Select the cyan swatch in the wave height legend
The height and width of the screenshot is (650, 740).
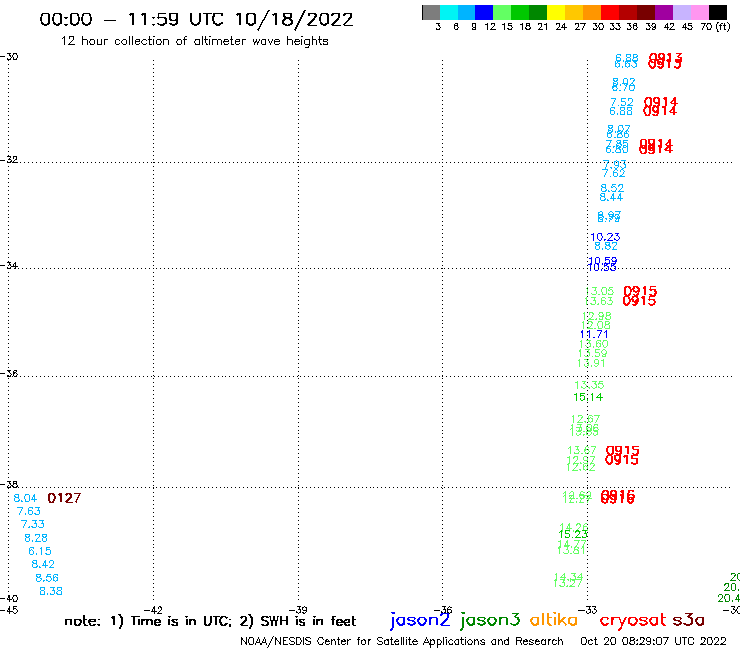[449, 12]
